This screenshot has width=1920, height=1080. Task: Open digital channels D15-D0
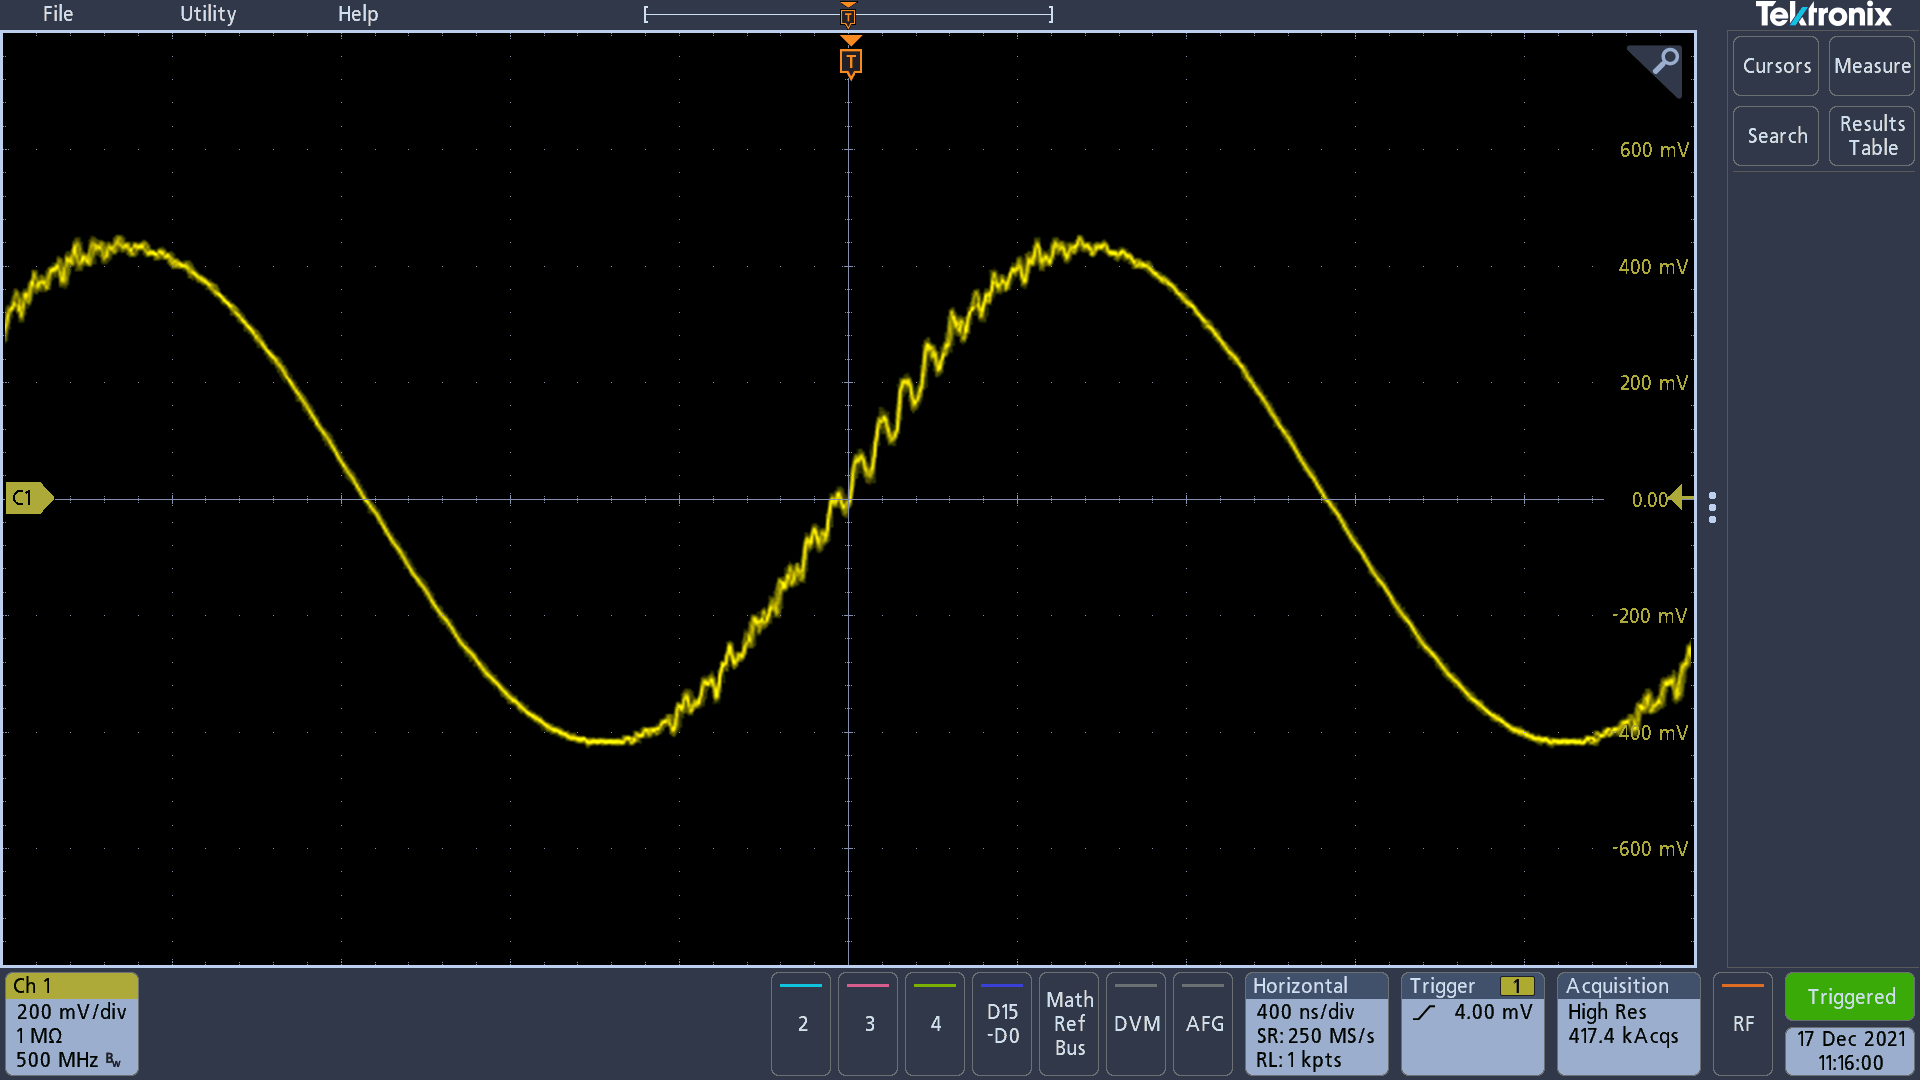click(x=1001, y=1024)
